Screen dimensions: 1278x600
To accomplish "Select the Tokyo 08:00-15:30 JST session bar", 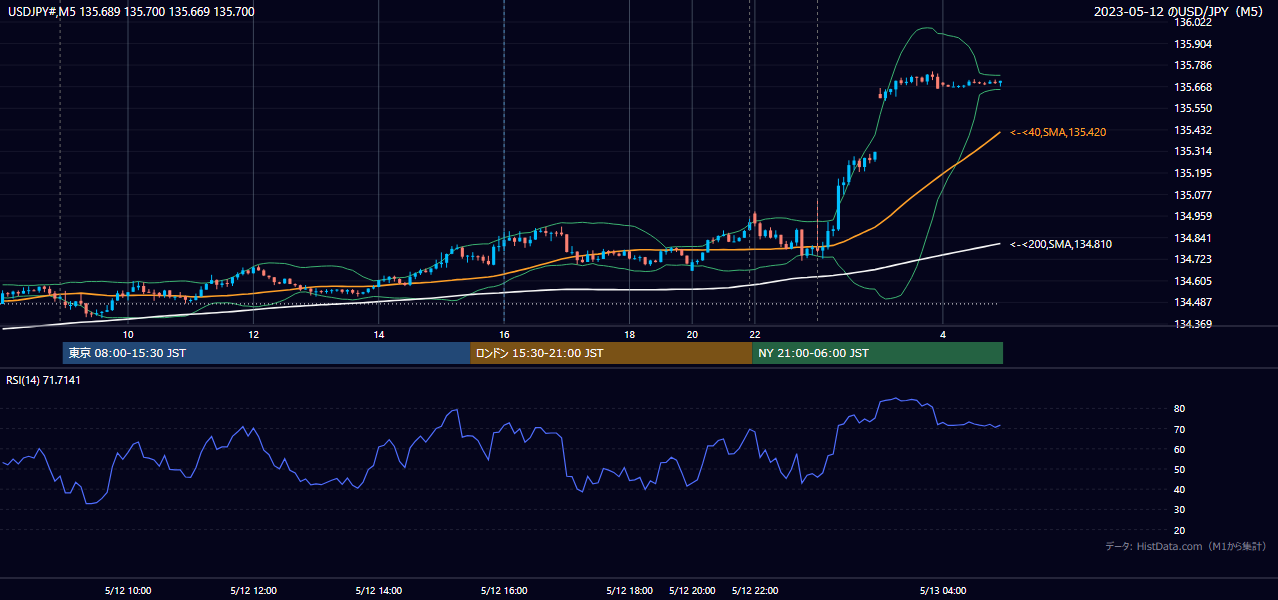I will [x=266, y=353].
